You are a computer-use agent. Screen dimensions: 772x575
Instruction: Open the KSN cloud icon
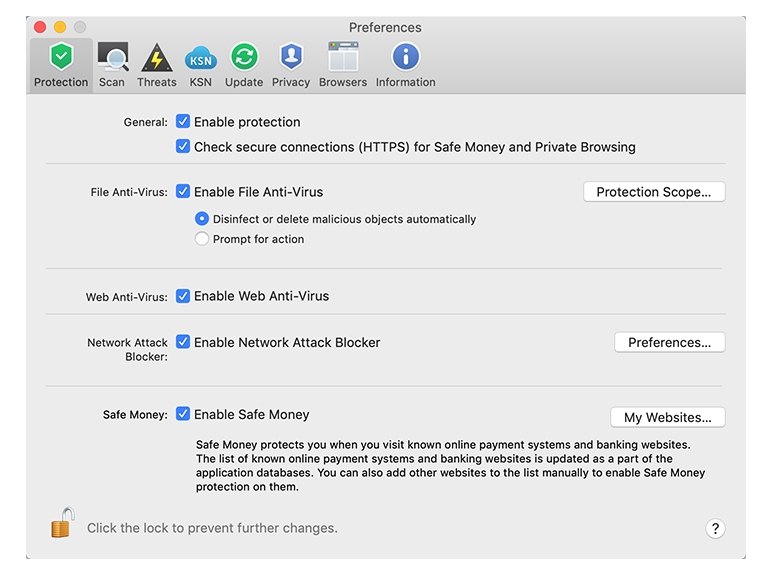point(200,59)
